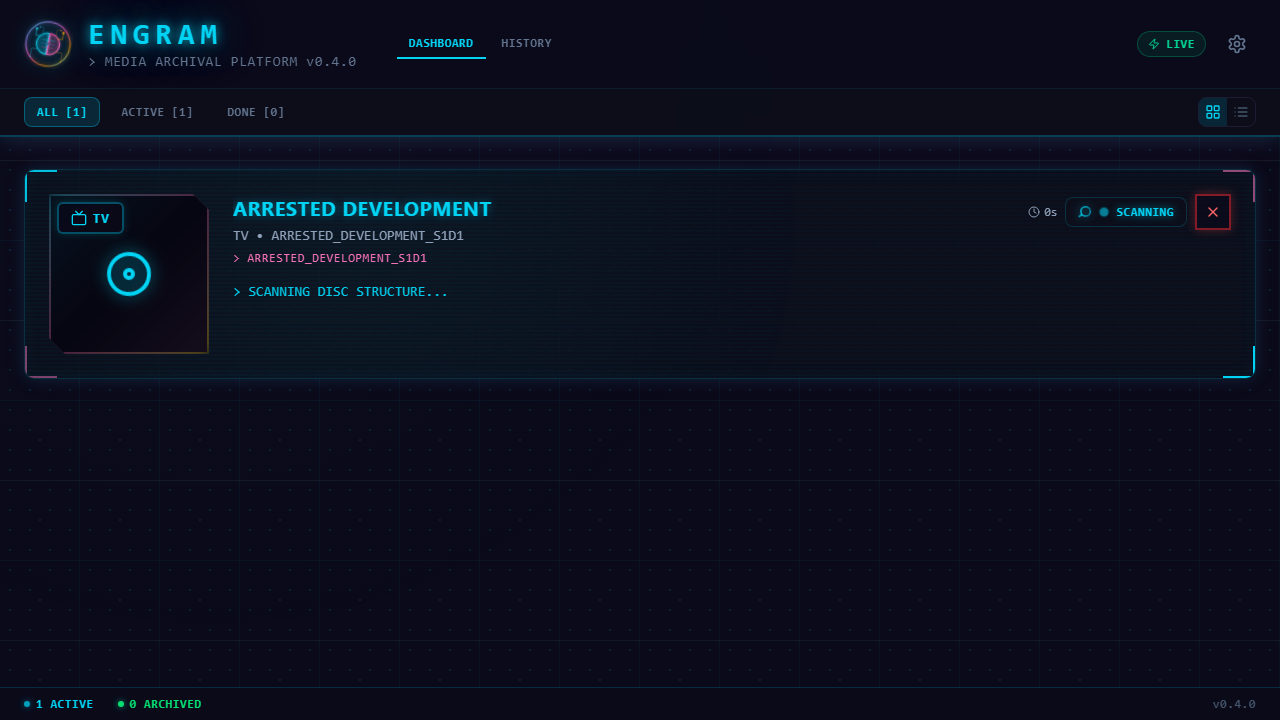Screen dimensions: 1280x720
Task: Switch to list view layout
Action: [1241, 112]
